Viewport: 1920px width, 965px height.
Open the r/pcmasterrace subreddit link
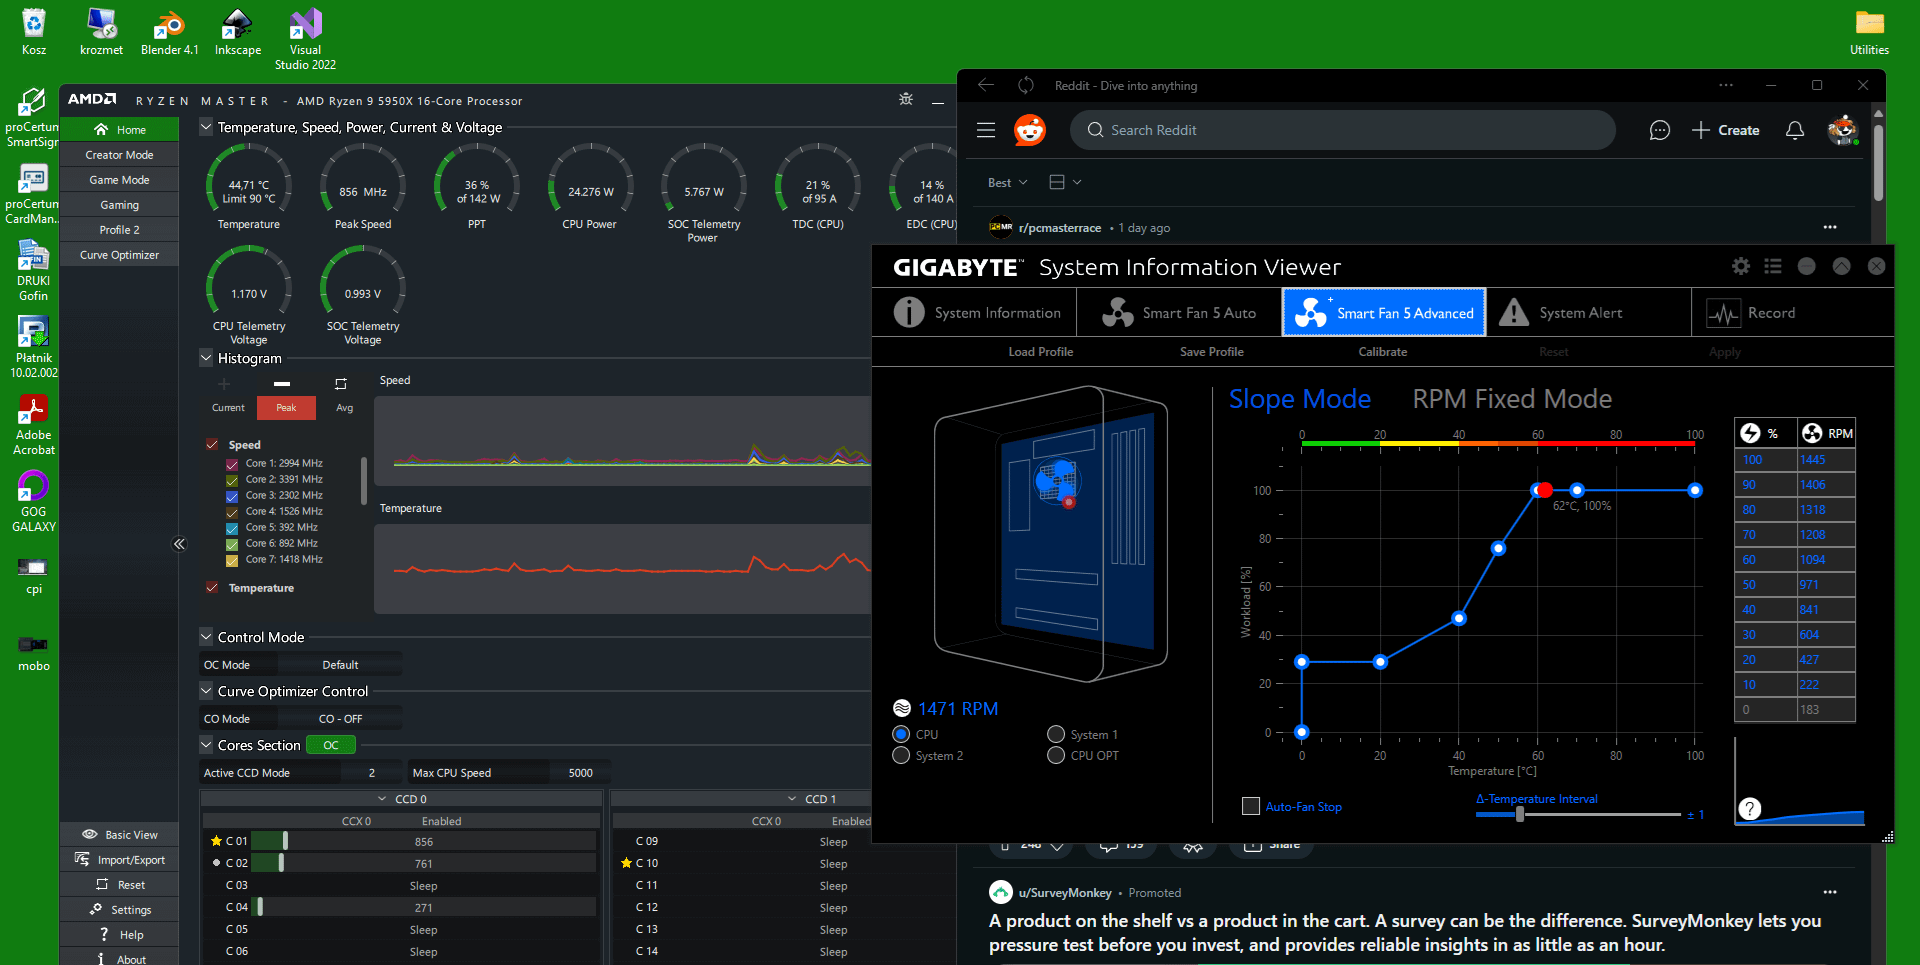[1060, 228]
